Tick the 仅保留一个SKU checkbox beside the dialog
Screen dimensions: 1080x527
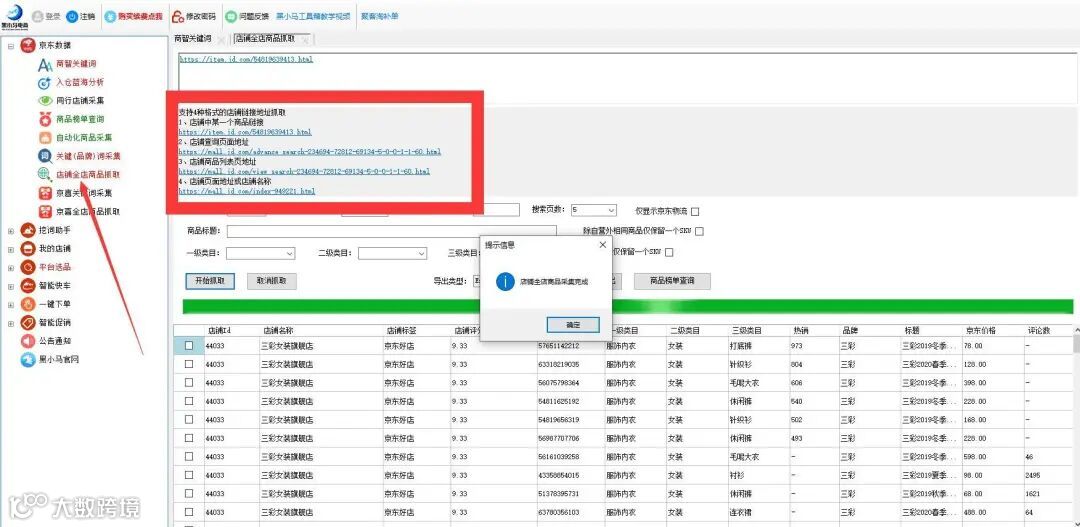tap(668, 252)
